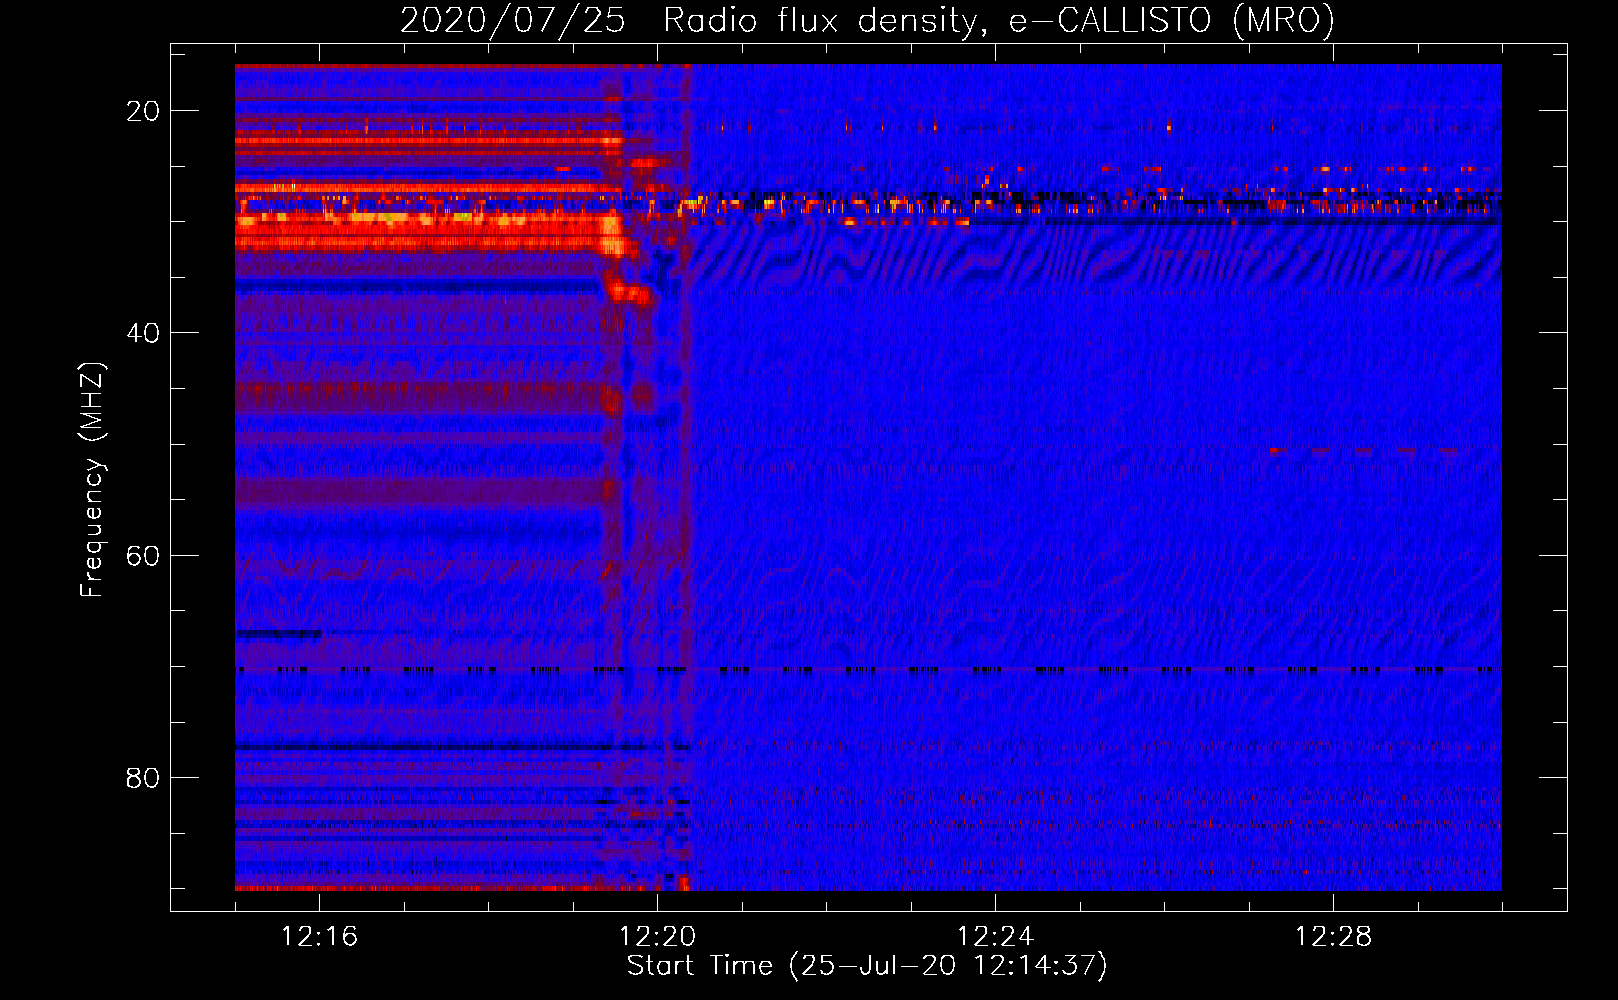Click the 'Start Time (25-Jul-20 12:14:37)' label
The image size is (1618, 1000).
click(867, 966)
